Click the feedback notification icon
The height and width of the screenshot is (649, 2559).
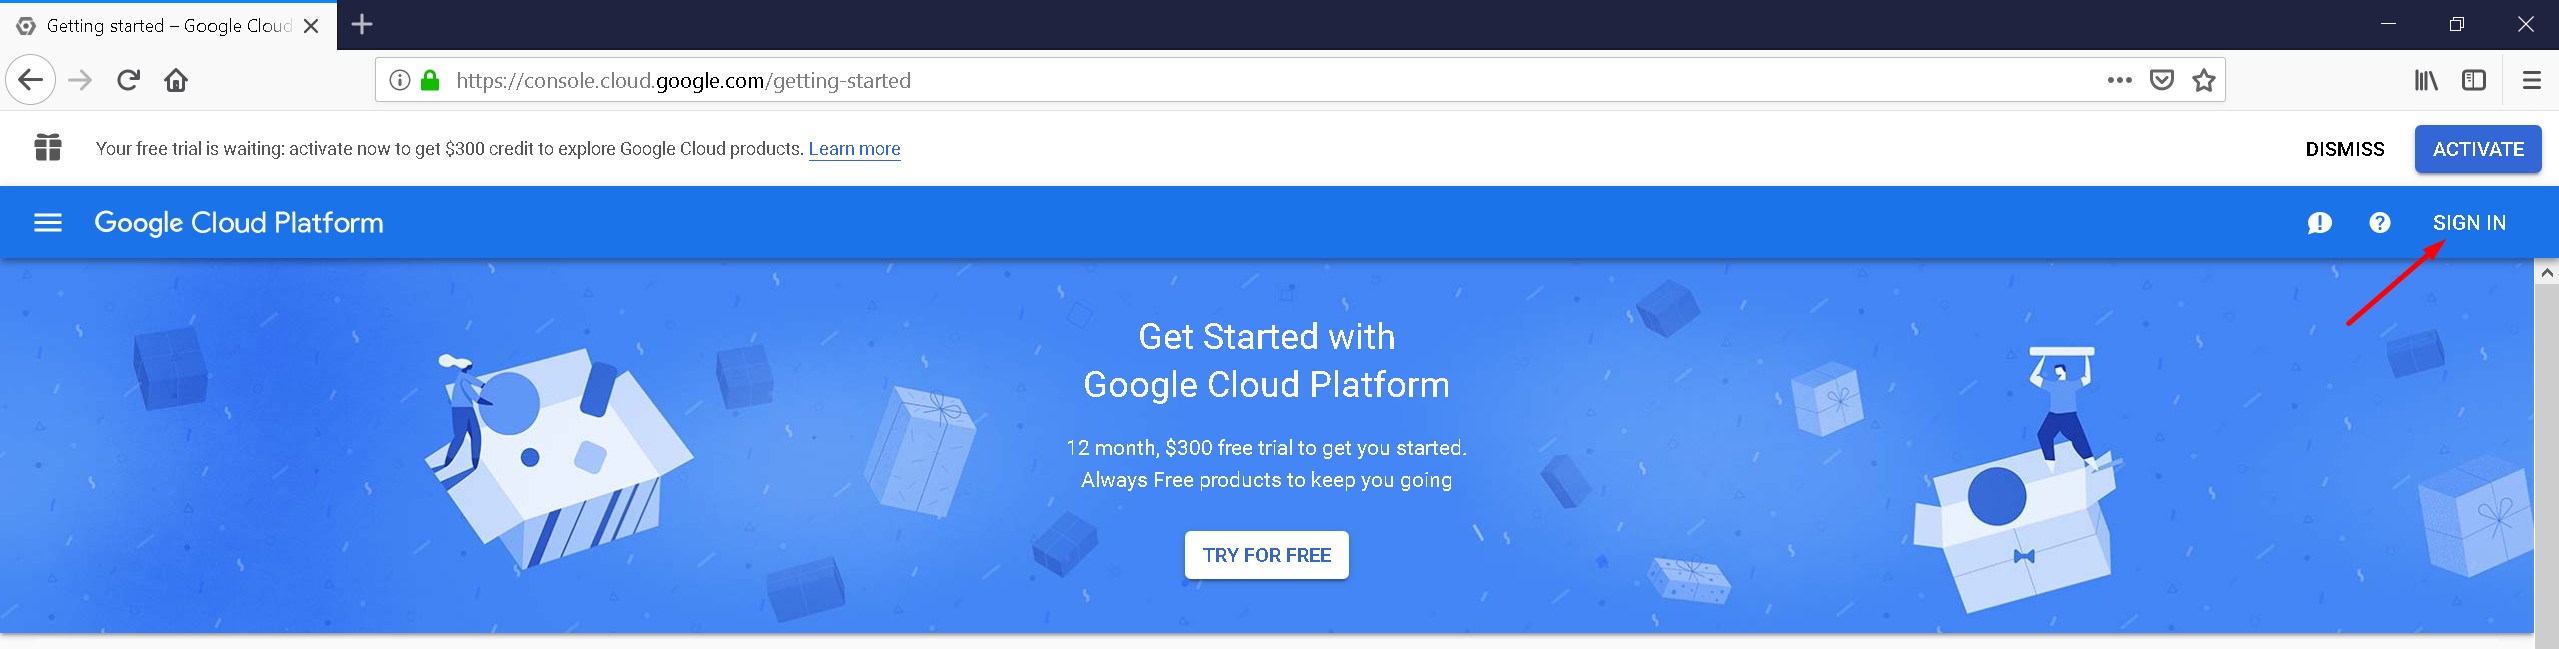point(2319,223)
